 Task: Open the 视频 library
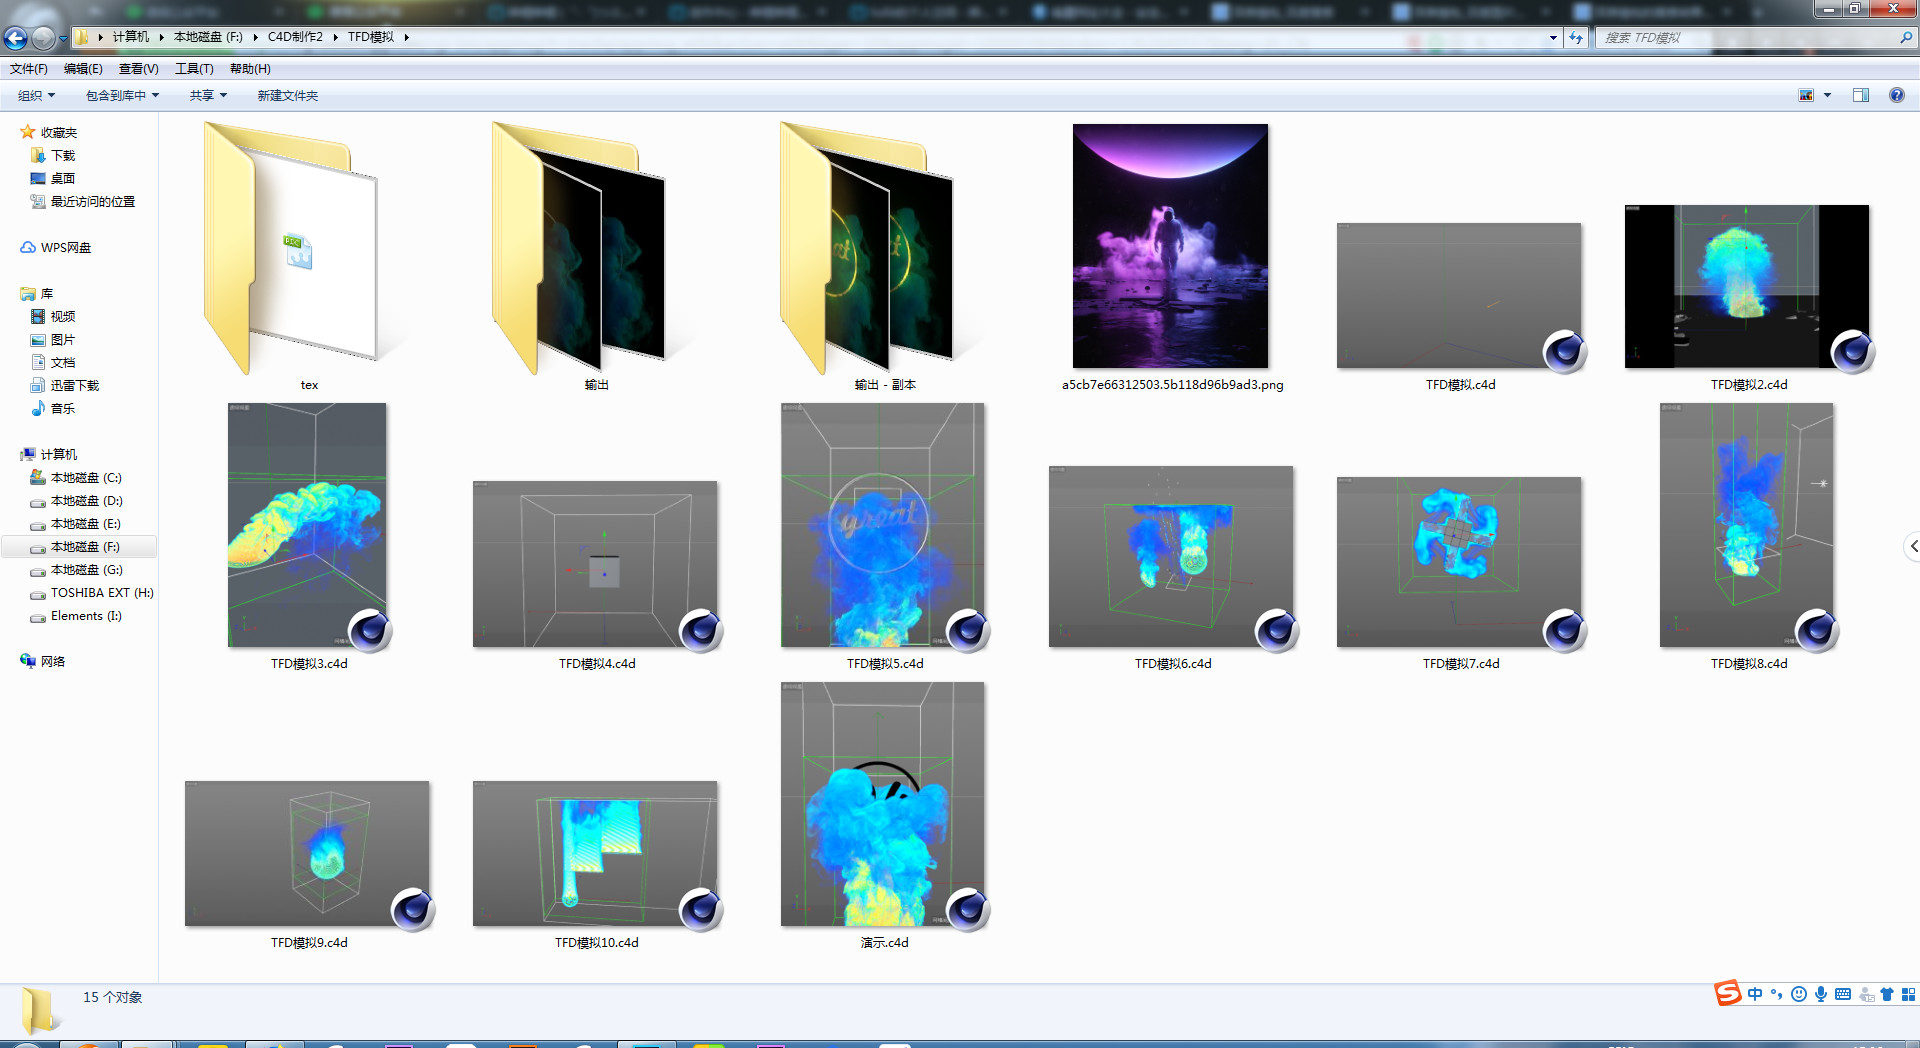click(63, 316)
